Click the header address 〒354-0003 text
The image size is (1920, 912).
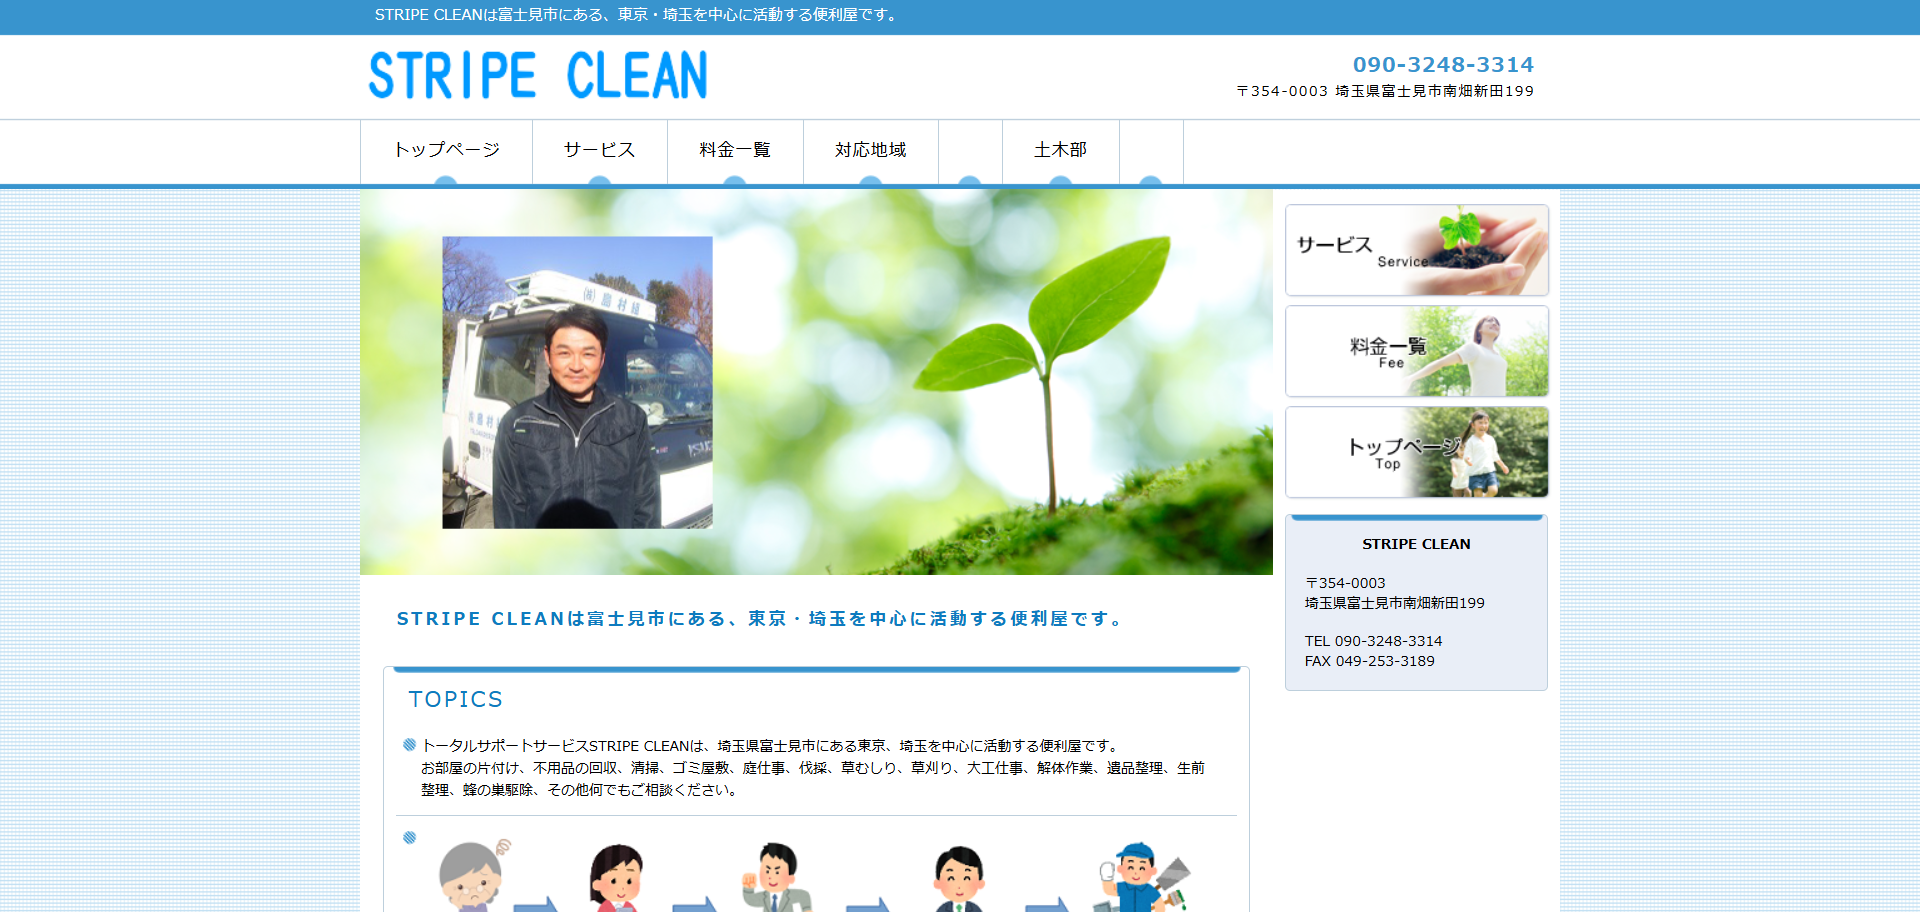point(1385,91)
